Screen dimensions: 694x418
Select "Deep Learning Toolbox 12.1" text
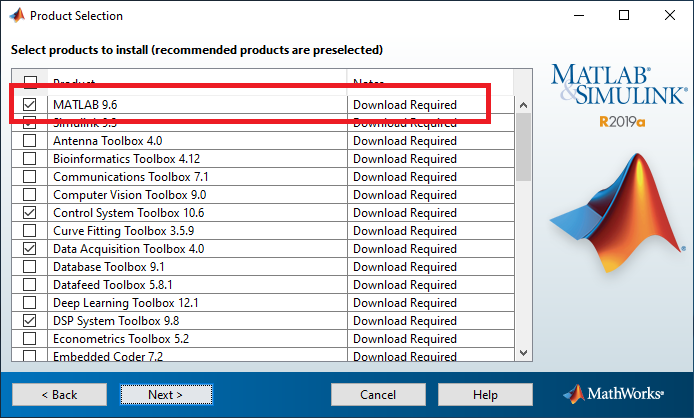[x=126, y=303]
